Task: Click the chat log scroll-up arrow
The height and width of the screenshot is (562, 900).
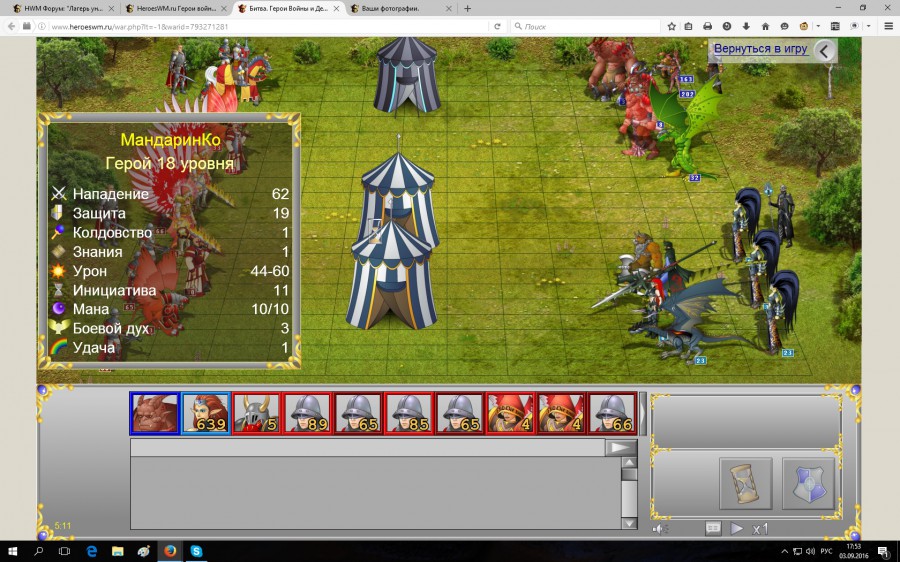Action: click(629, 462)
